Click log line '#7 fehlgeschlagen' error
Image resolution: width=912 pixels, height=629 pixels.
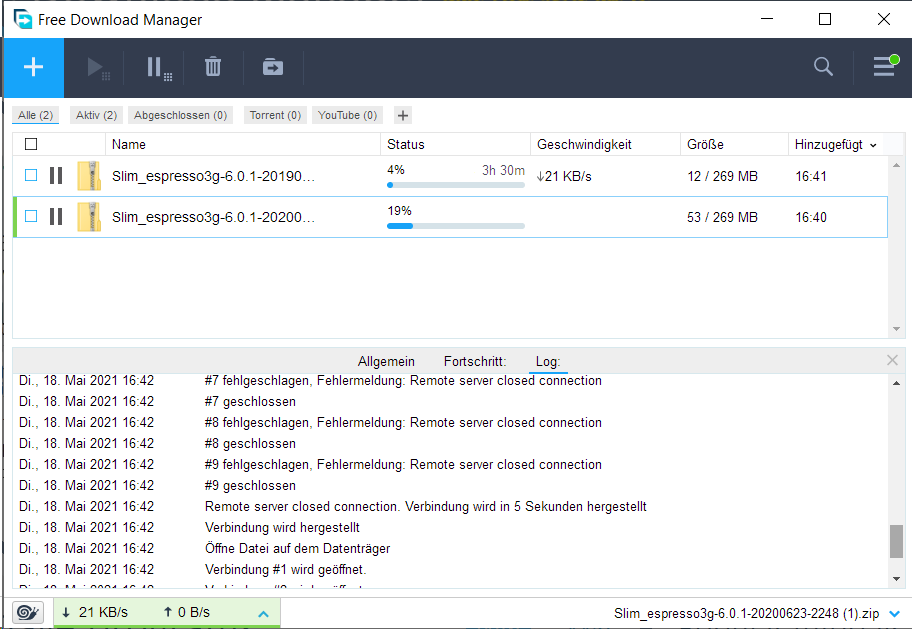coord(403,381)
